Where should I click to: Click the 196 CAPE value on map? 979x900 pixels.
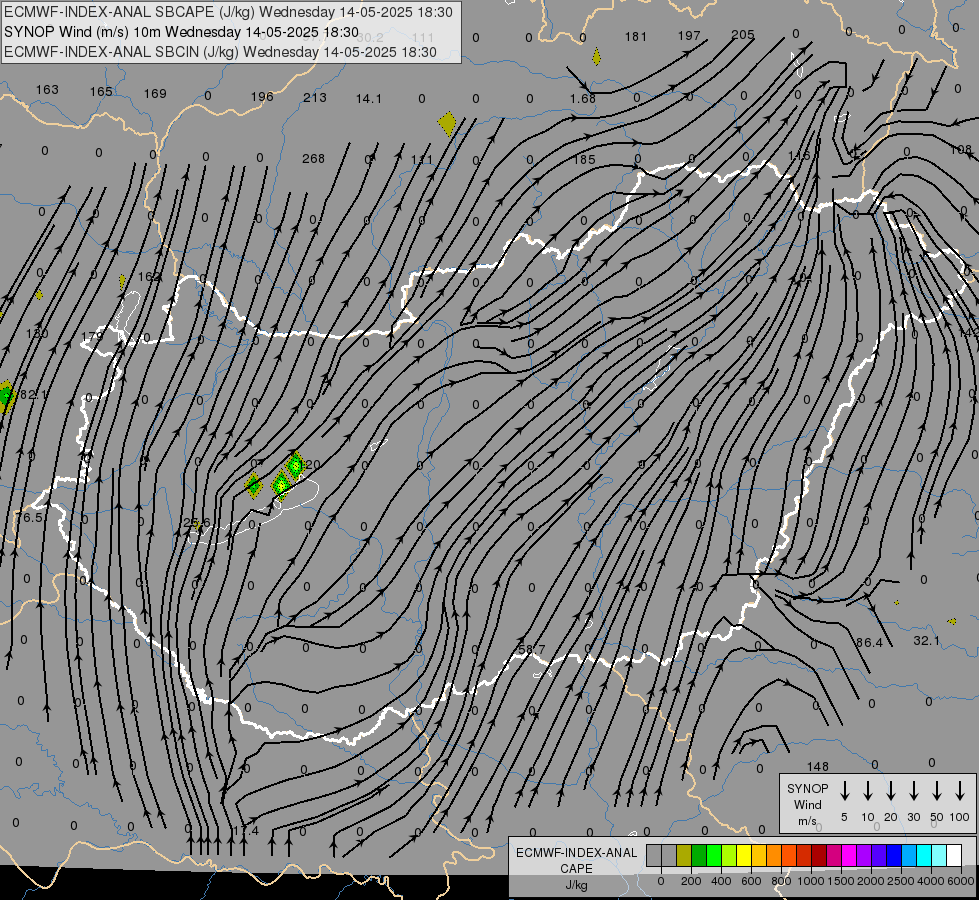pyautogui.click(x=262, y=96)
